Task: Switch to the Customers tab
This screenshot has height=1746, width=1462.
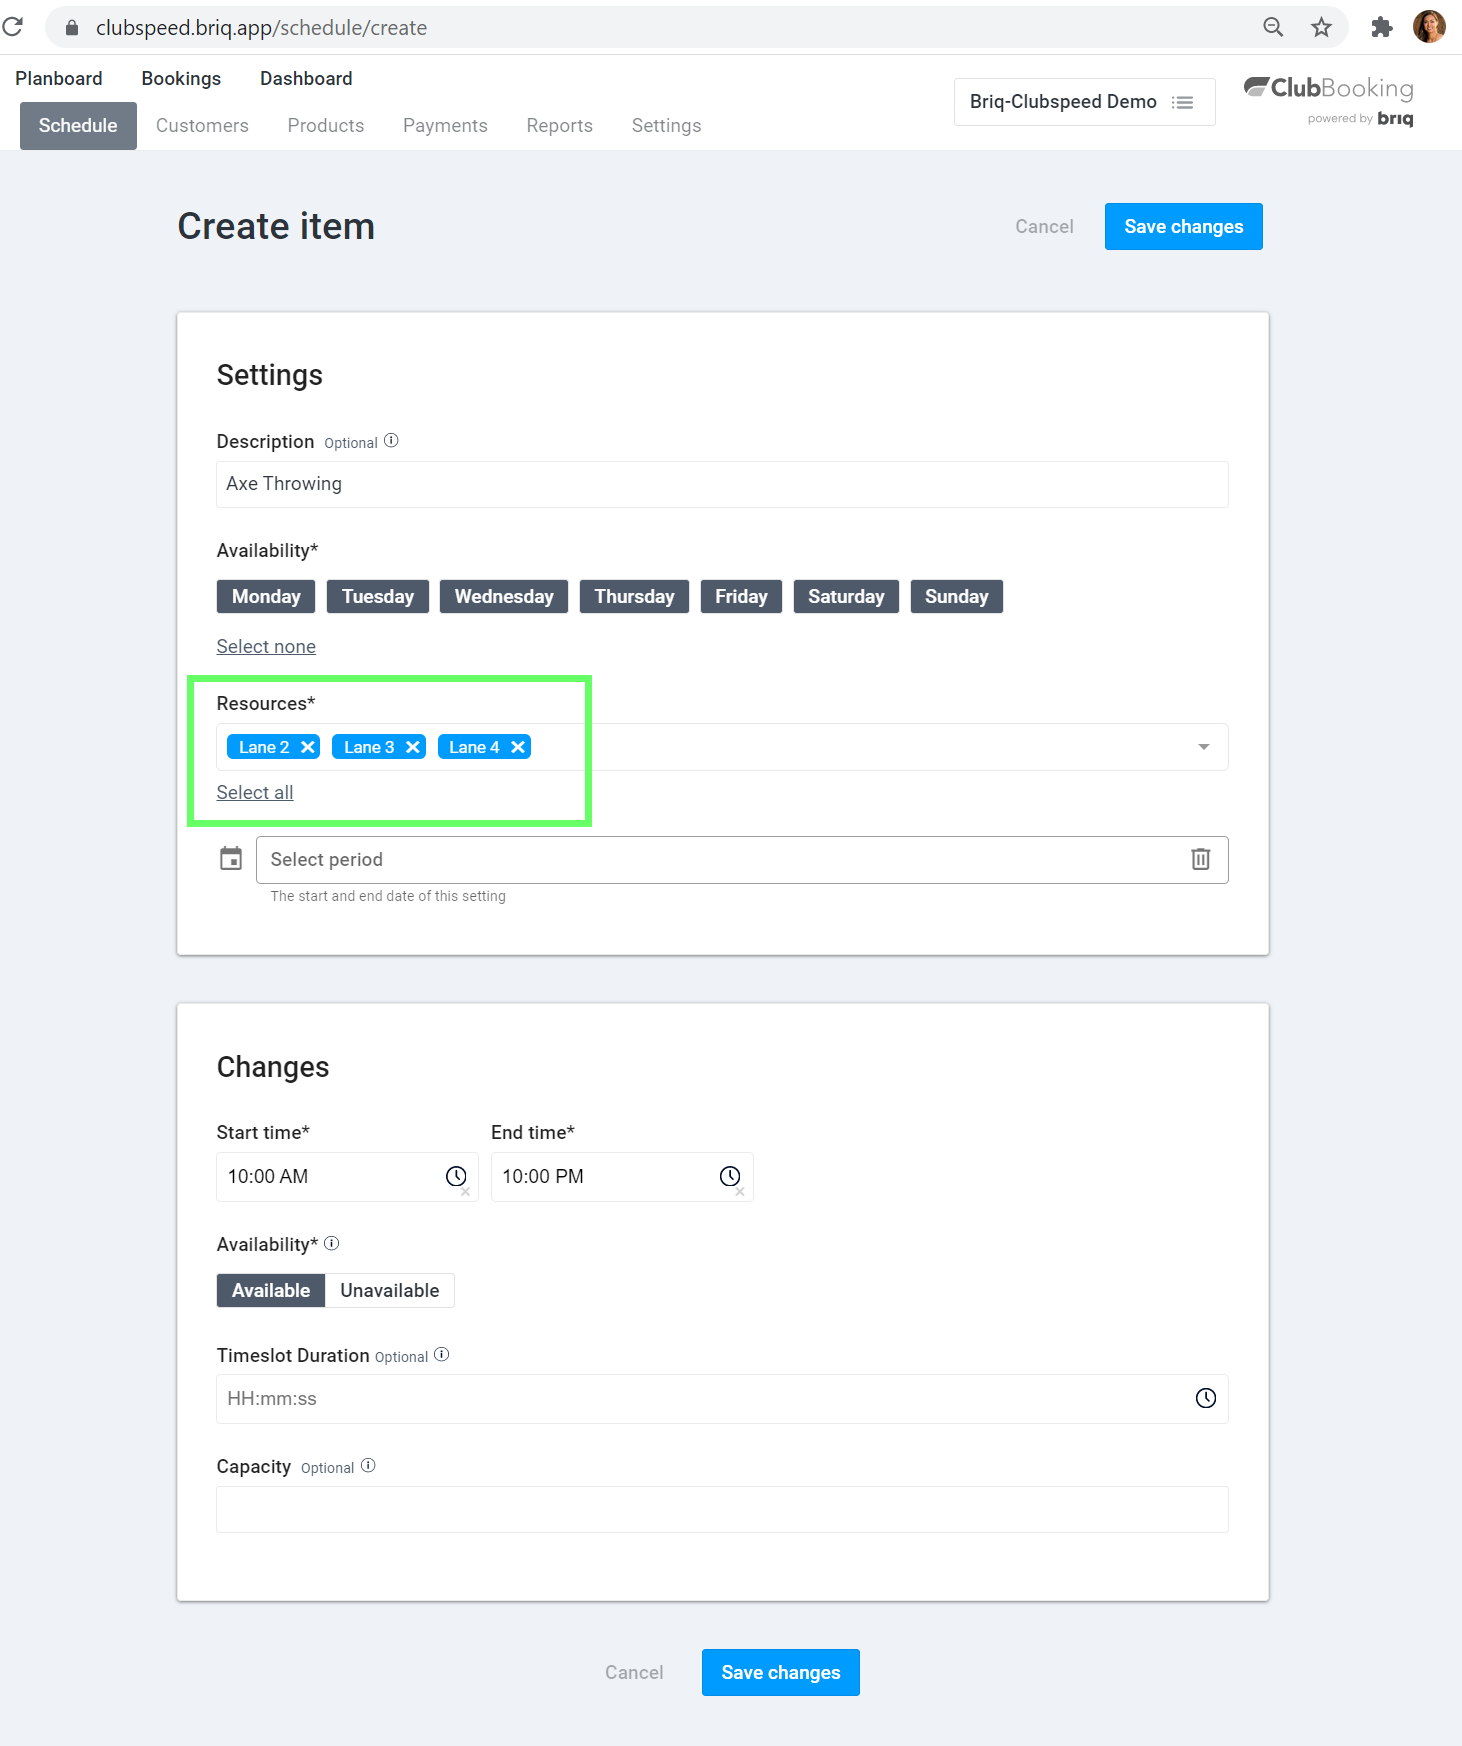Action: pyautogui.click(x=202, y=126)
